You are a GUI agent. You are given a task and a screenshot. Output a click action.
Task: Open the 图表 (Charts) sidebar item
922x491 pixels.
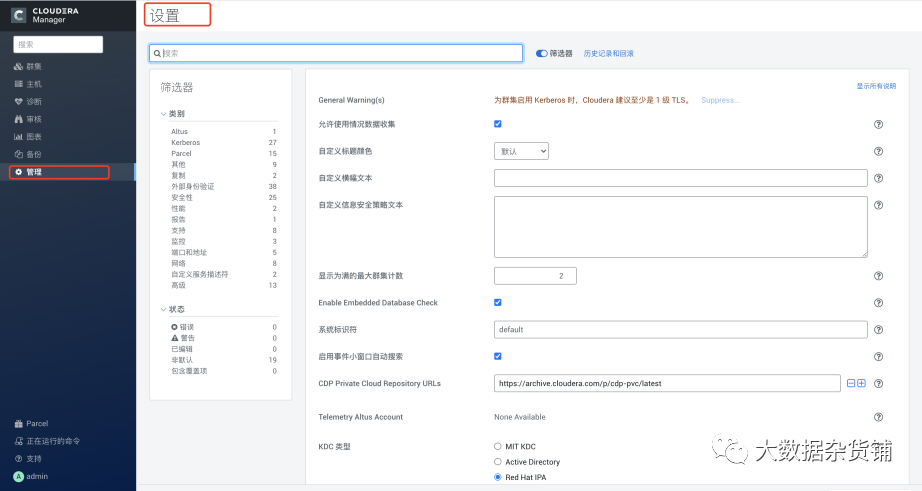pos(35,136)
